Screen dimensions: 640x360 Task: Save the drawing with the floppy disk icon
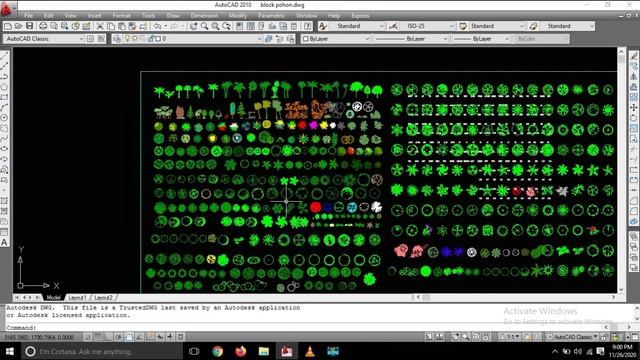29,26
